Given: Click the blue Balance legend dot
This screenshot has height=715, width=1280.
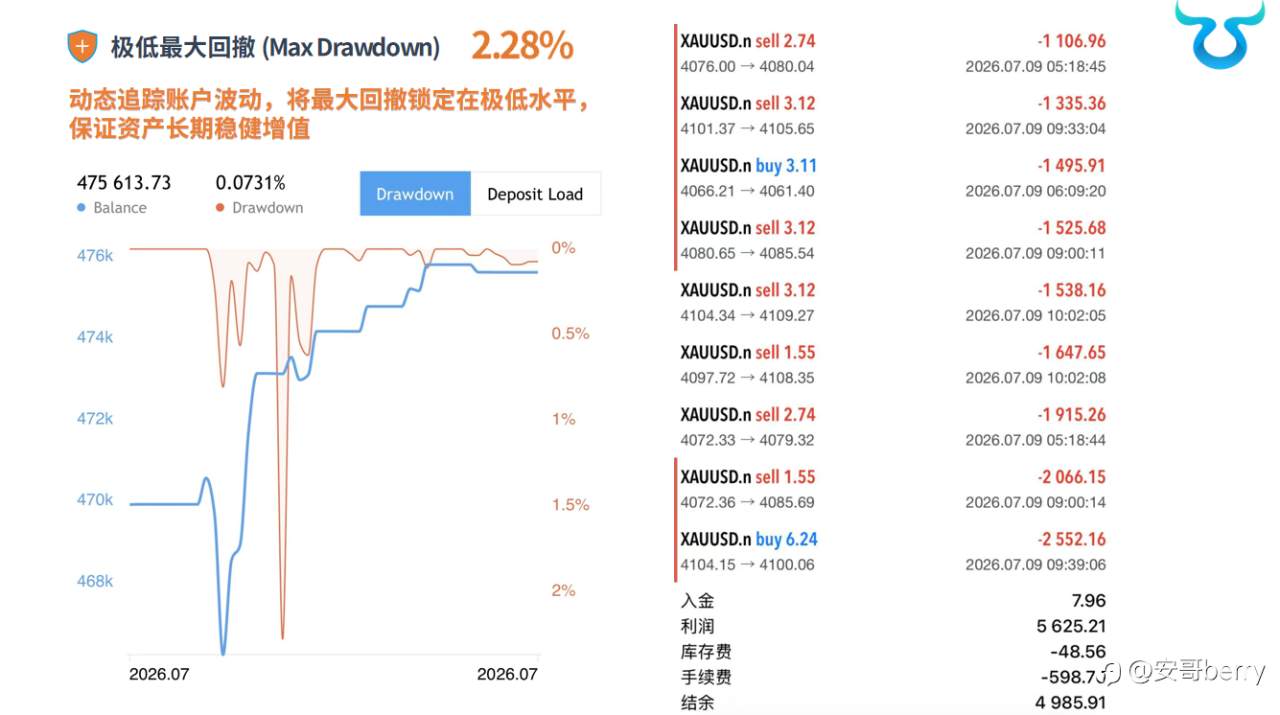Looking at the screenshot, I should tap(82, 208).
